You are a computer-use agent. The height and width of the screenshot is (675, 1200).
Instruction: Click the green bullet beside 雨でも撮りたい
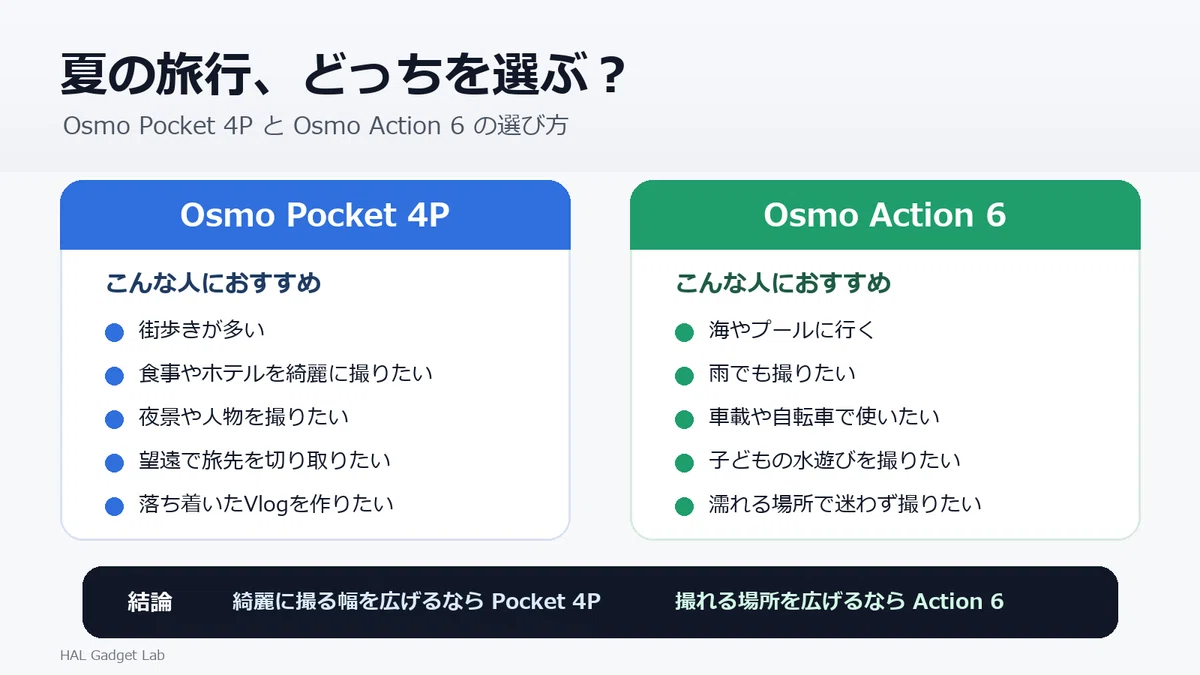tap(684, 376)
